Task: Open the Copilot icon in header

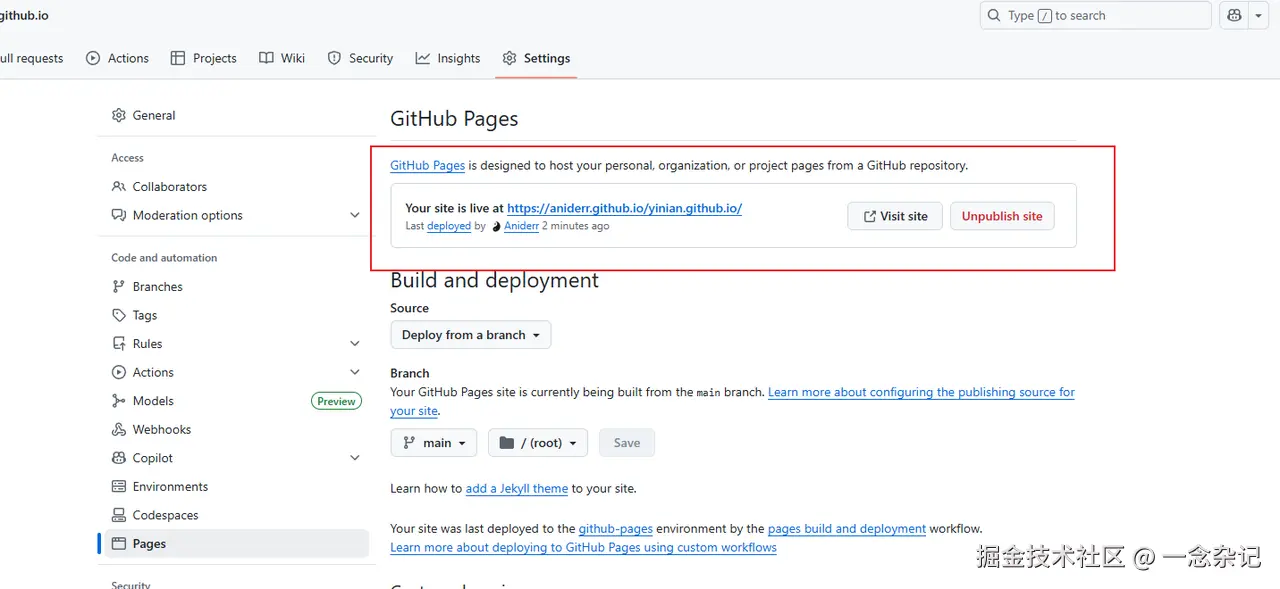Action: pos(1234,15)
